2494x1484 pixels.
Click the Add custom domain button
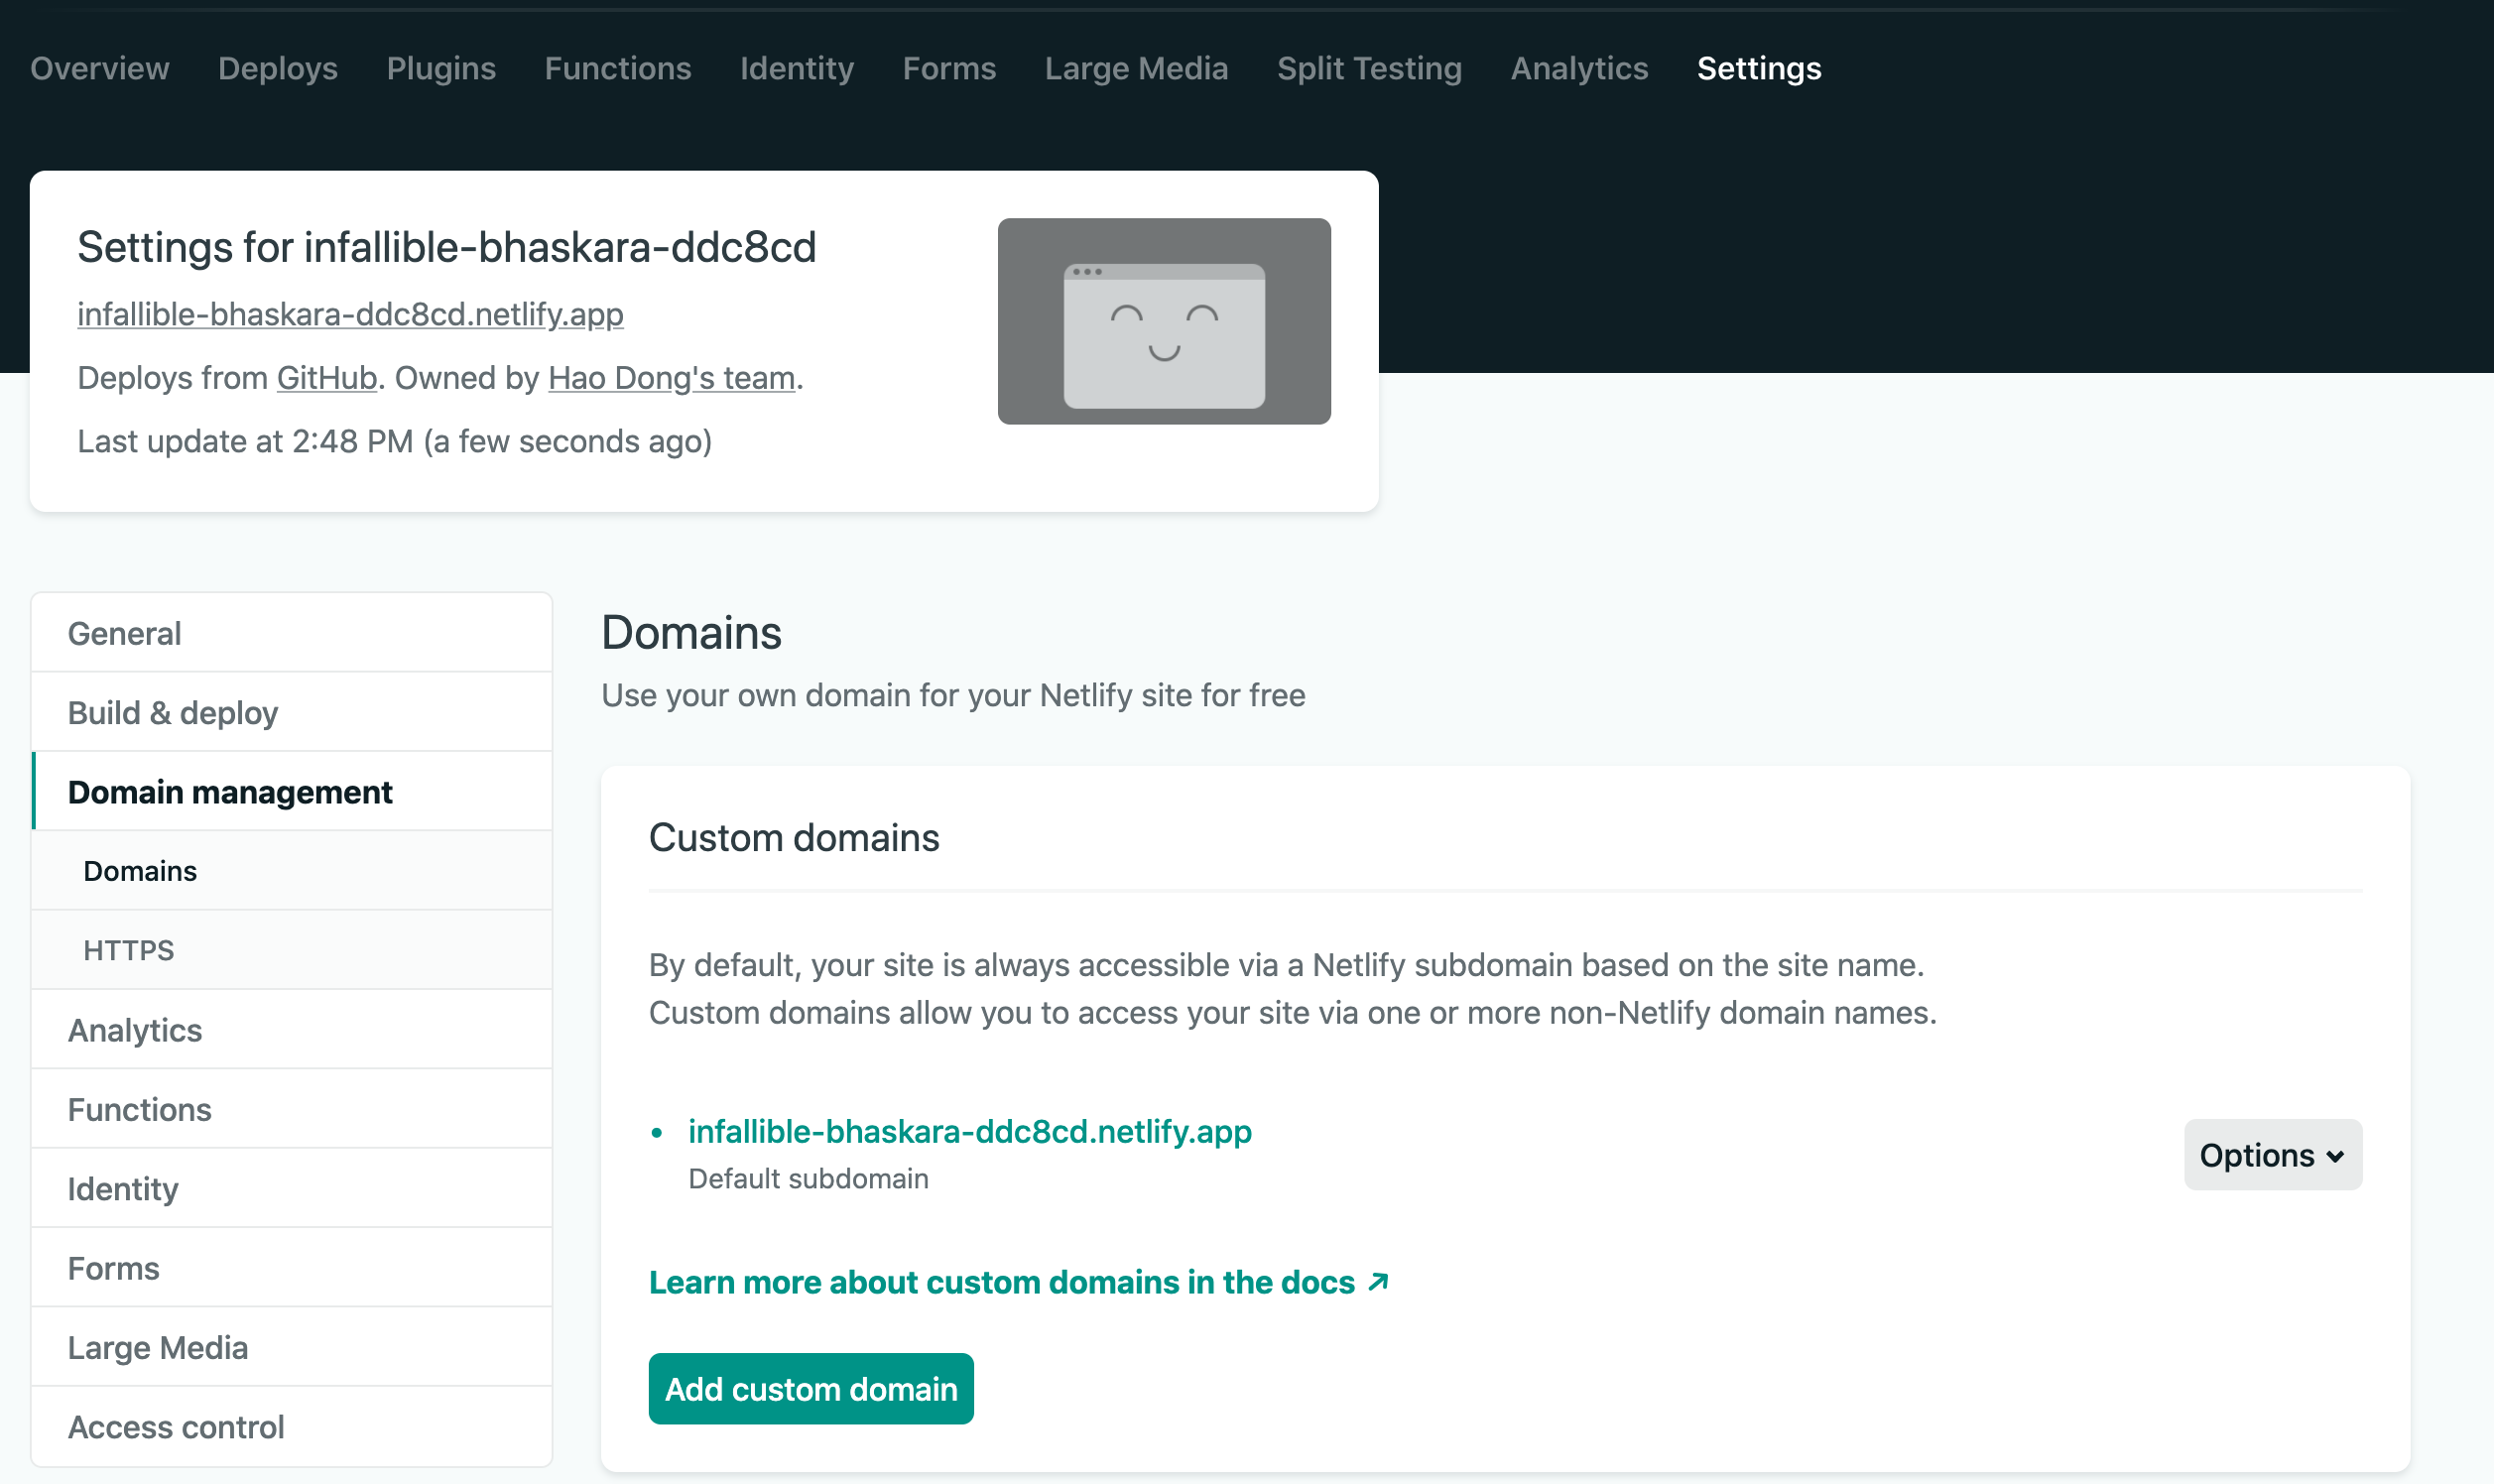click(x=810, y=1388)
